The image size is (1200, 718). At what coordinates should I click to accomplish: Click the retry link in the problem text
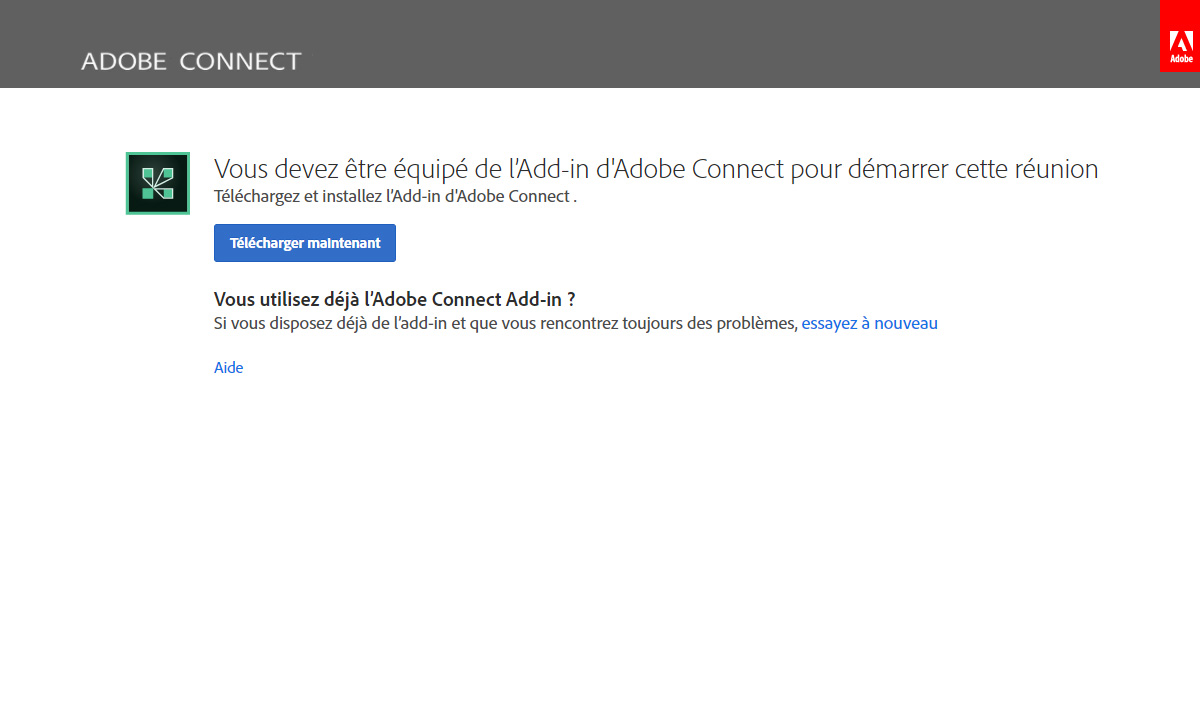tap(869, 323)
